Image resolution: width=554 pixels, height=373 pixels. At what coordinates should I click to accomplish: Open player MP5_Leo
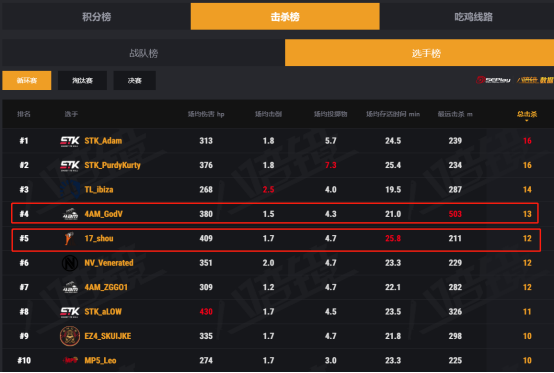coord(100,361)
